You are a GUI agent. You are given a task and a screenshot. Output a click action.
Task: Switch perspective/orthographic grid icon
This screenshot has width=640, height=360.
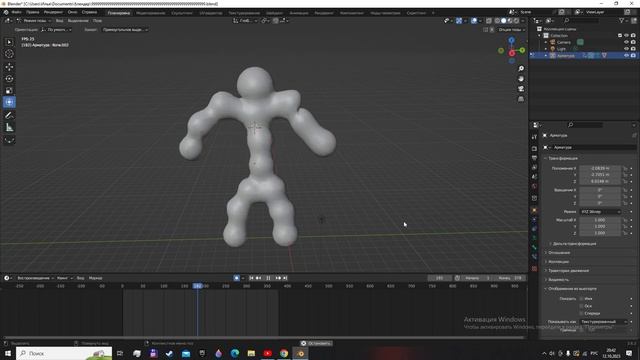click(x=521, y=99)
